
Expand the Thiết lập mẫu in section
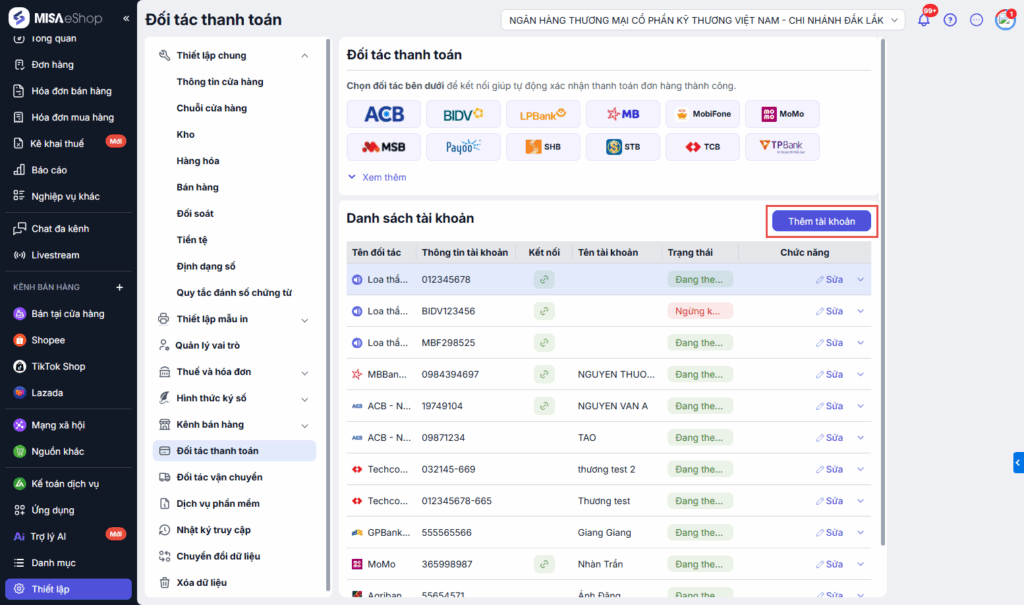304,319
